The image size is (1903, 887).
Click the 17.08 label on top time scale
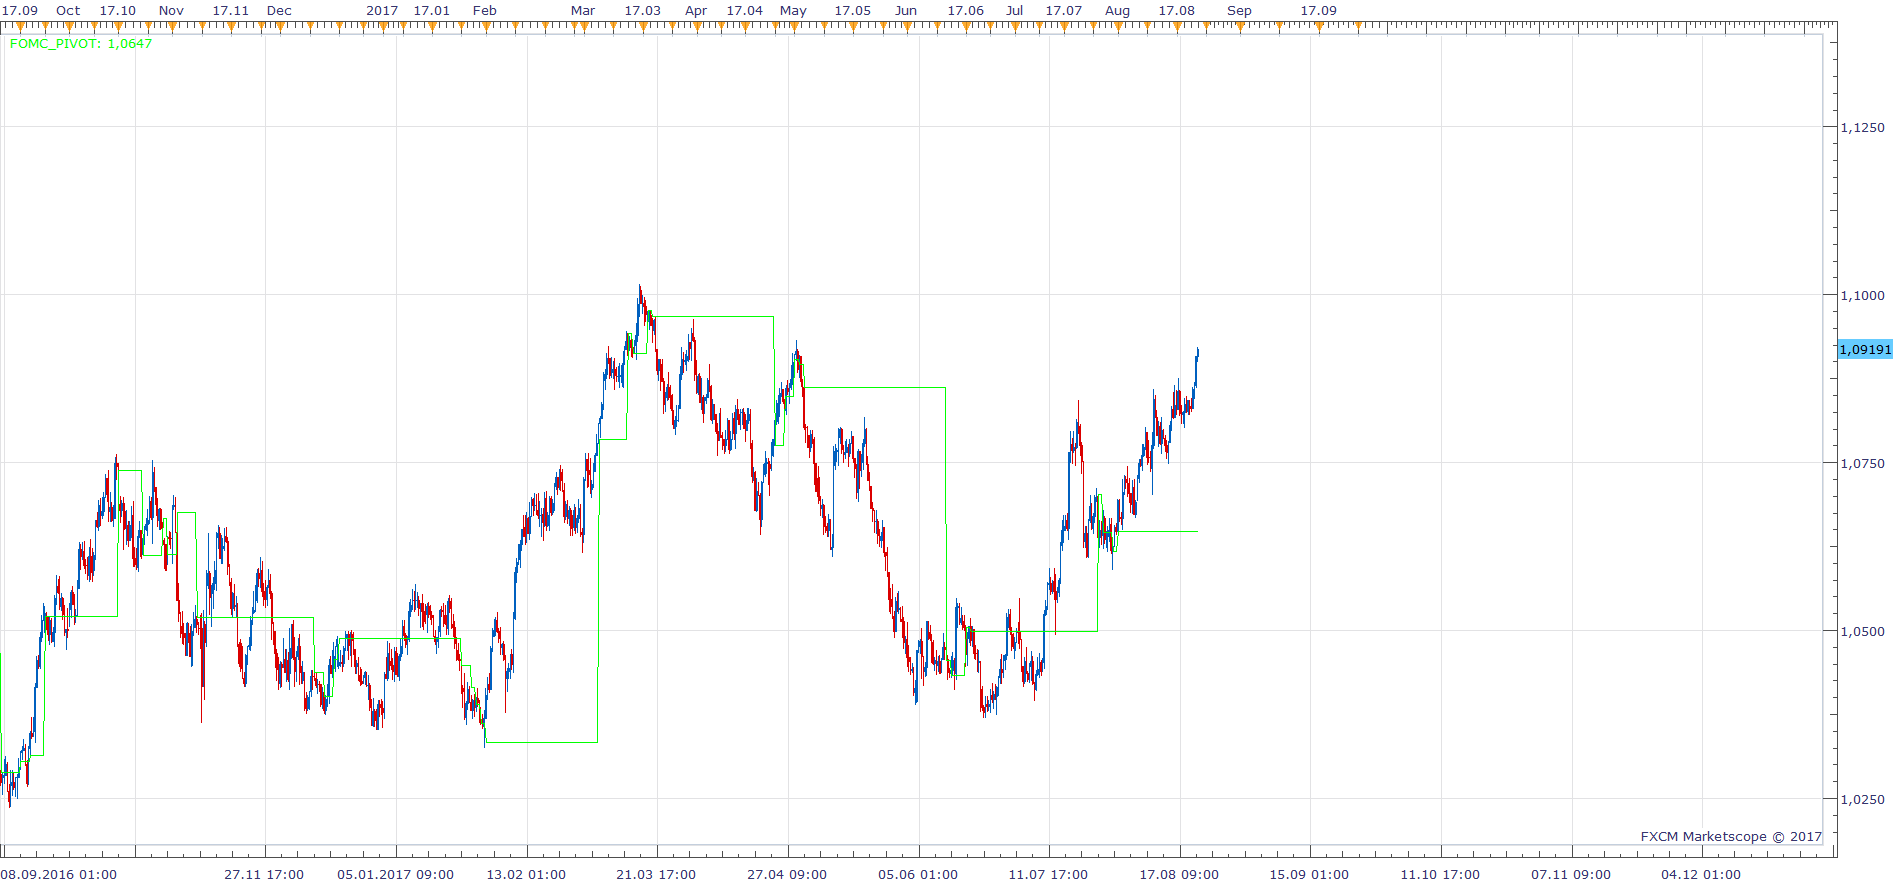(x=1177, y=10)
